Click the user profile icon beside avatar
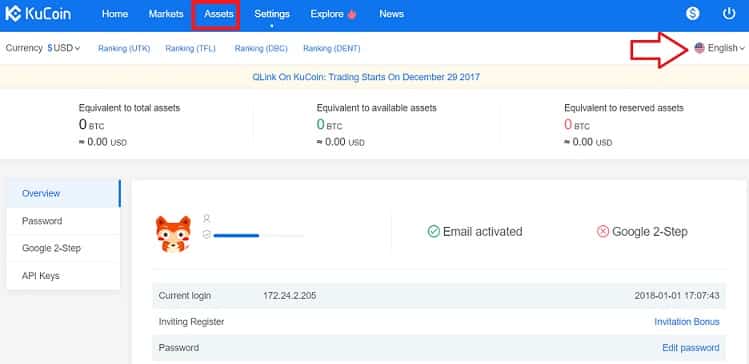This screenshot has height=364, width=749. coord(206,219)
